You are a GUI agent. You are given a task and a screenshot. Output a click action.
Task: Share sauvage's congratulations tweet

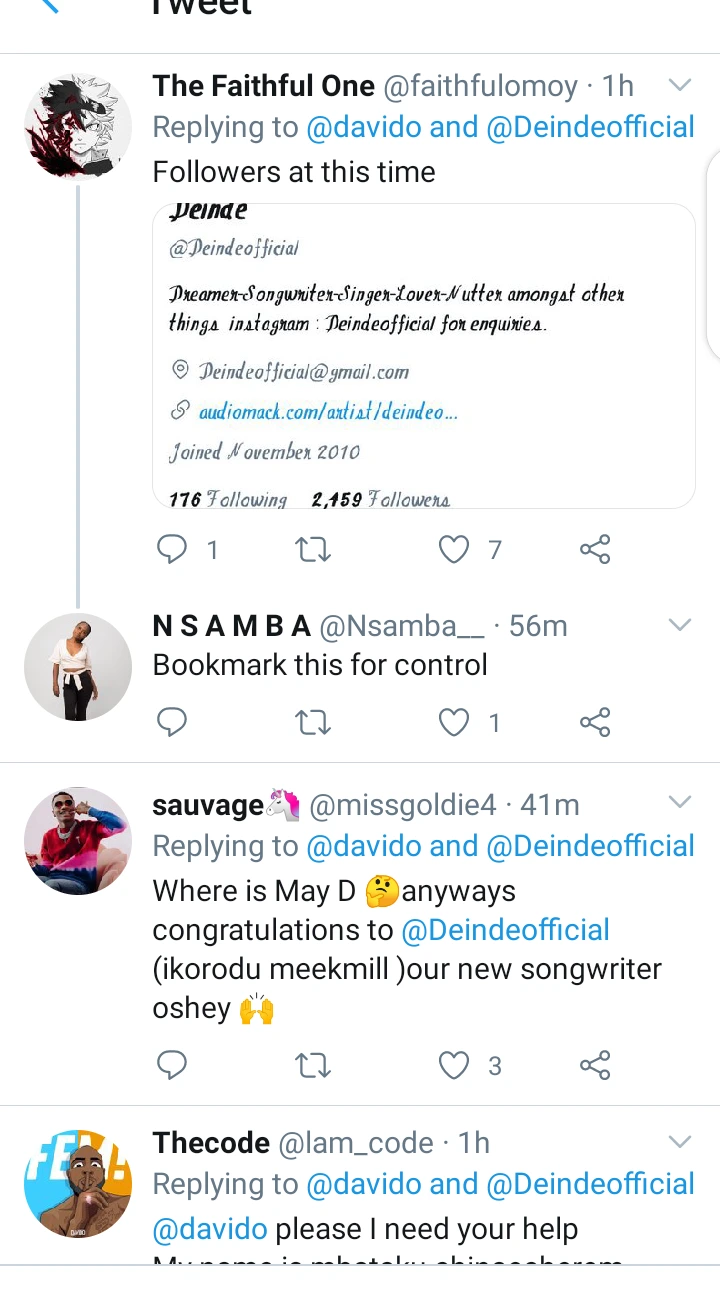(x=595, y=1066)
